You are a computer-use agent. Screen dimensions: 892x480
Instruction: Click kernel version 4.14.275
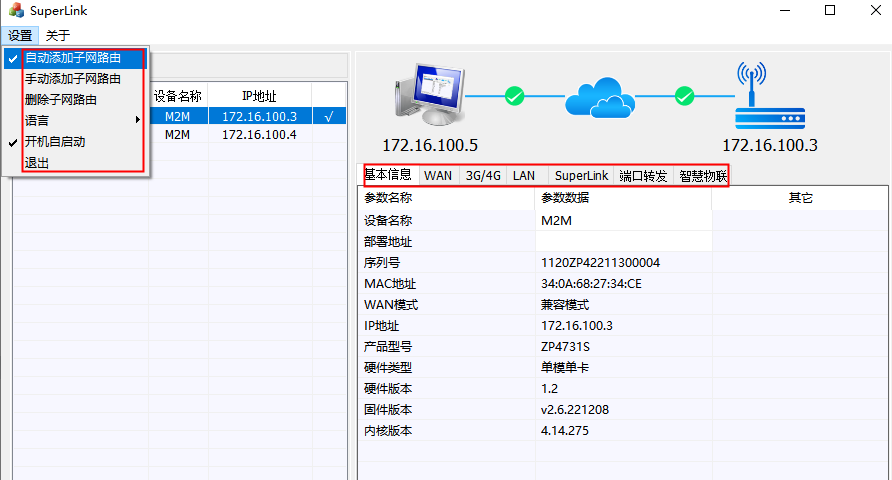pos(564,431)
